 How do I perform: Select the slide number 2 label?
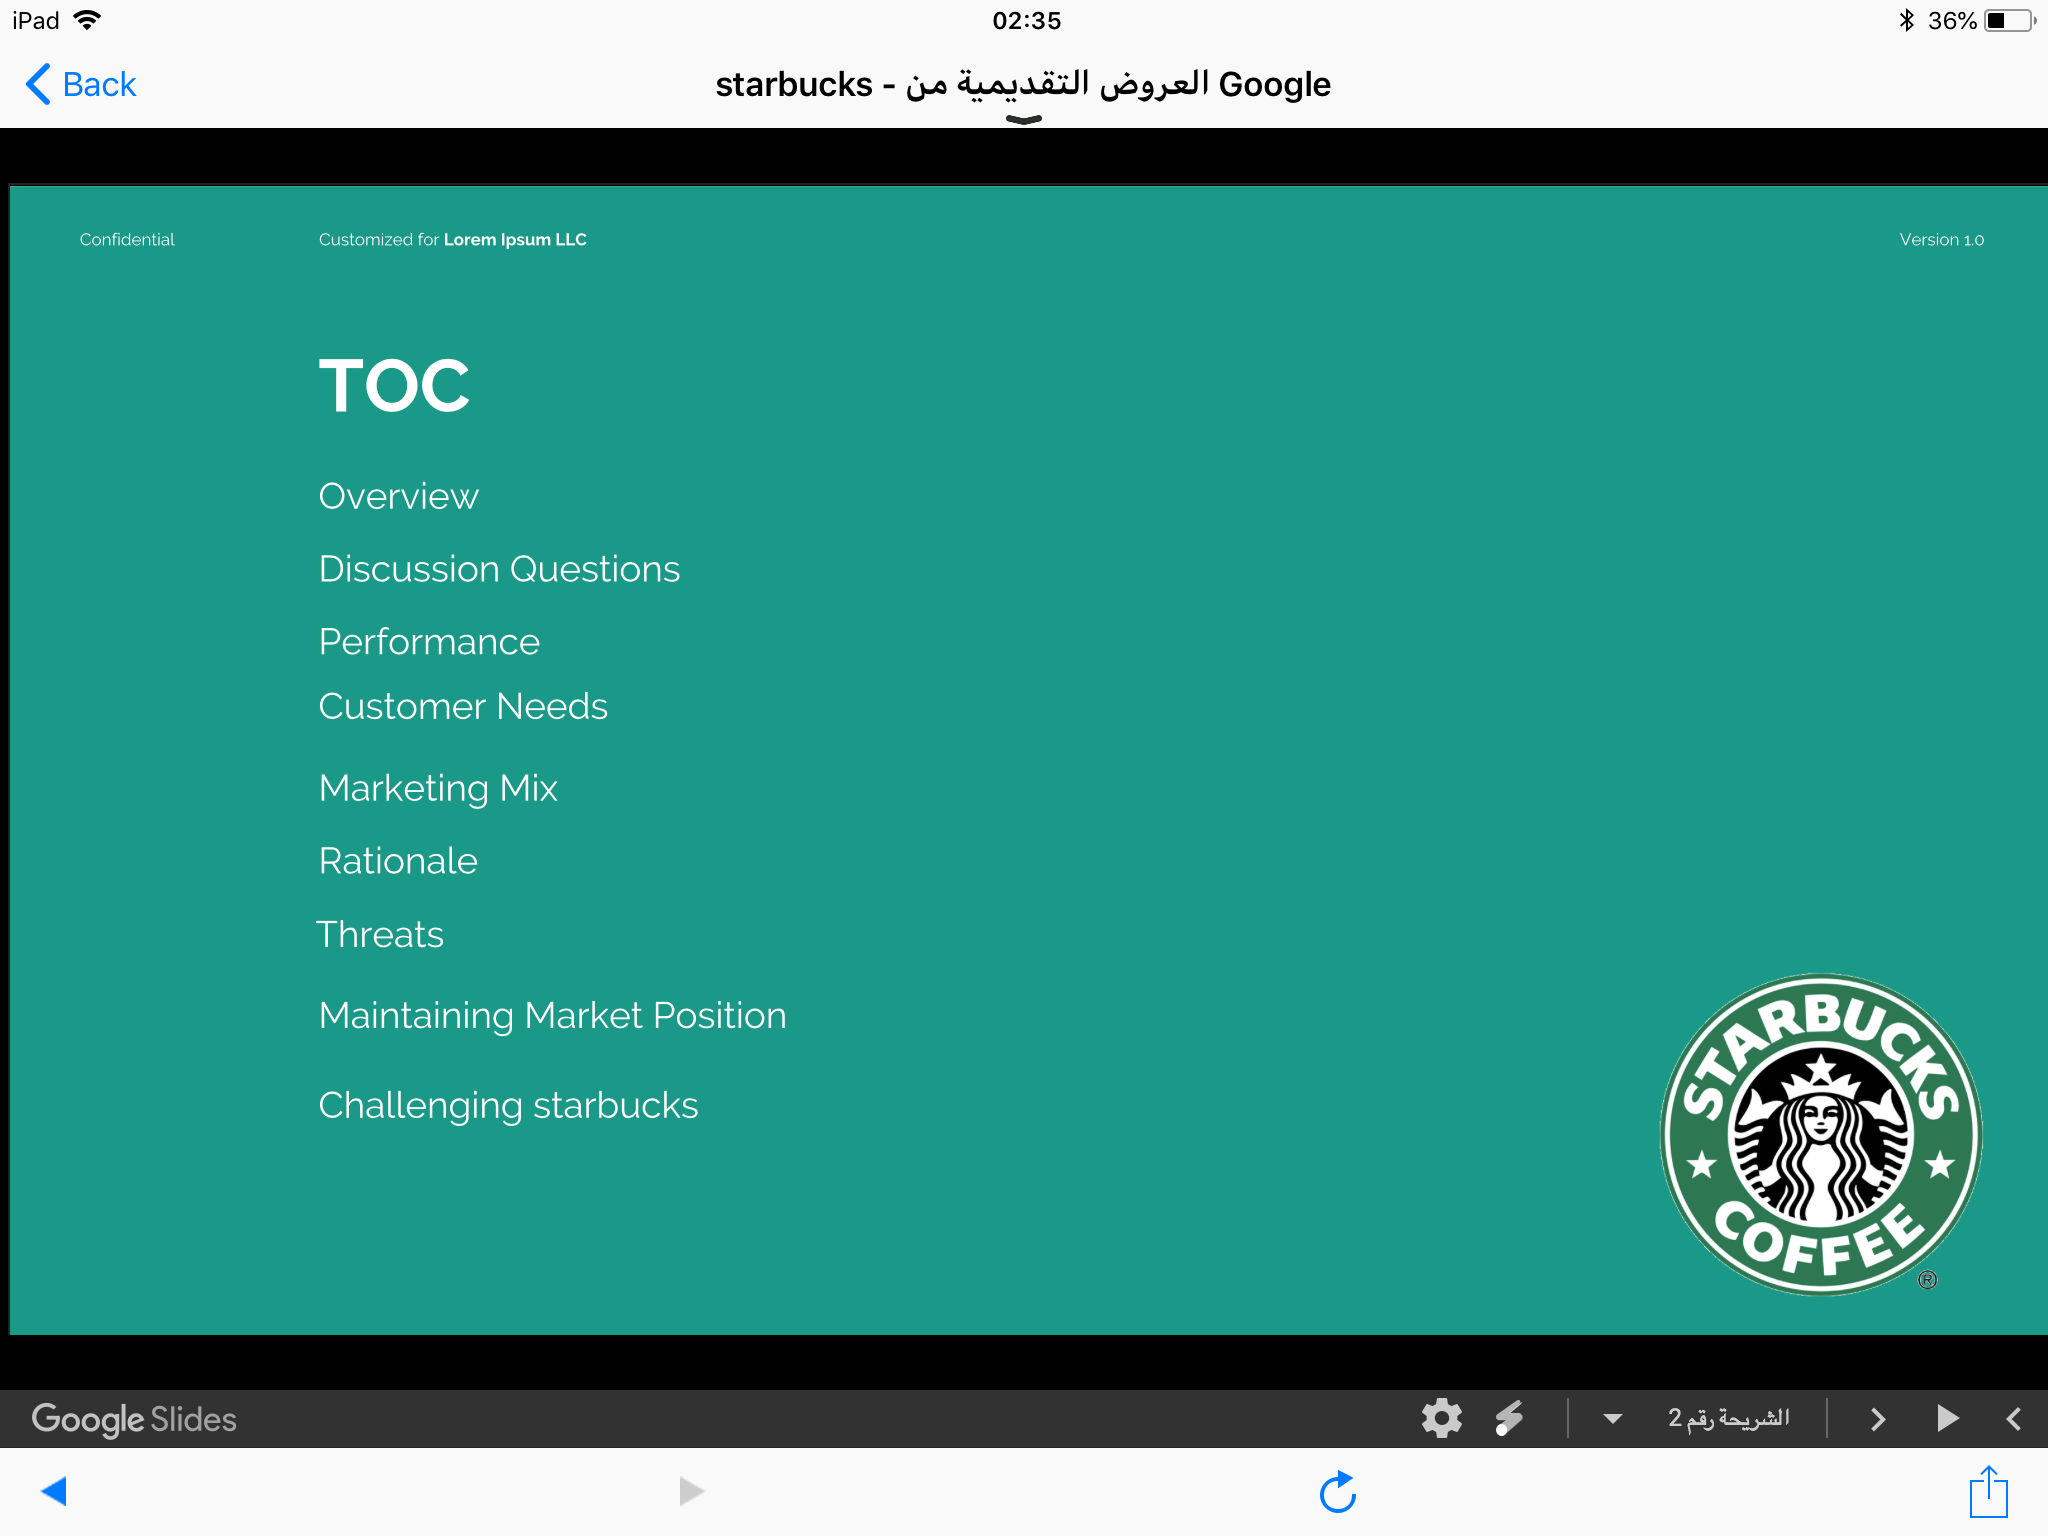(1728, 1418)
